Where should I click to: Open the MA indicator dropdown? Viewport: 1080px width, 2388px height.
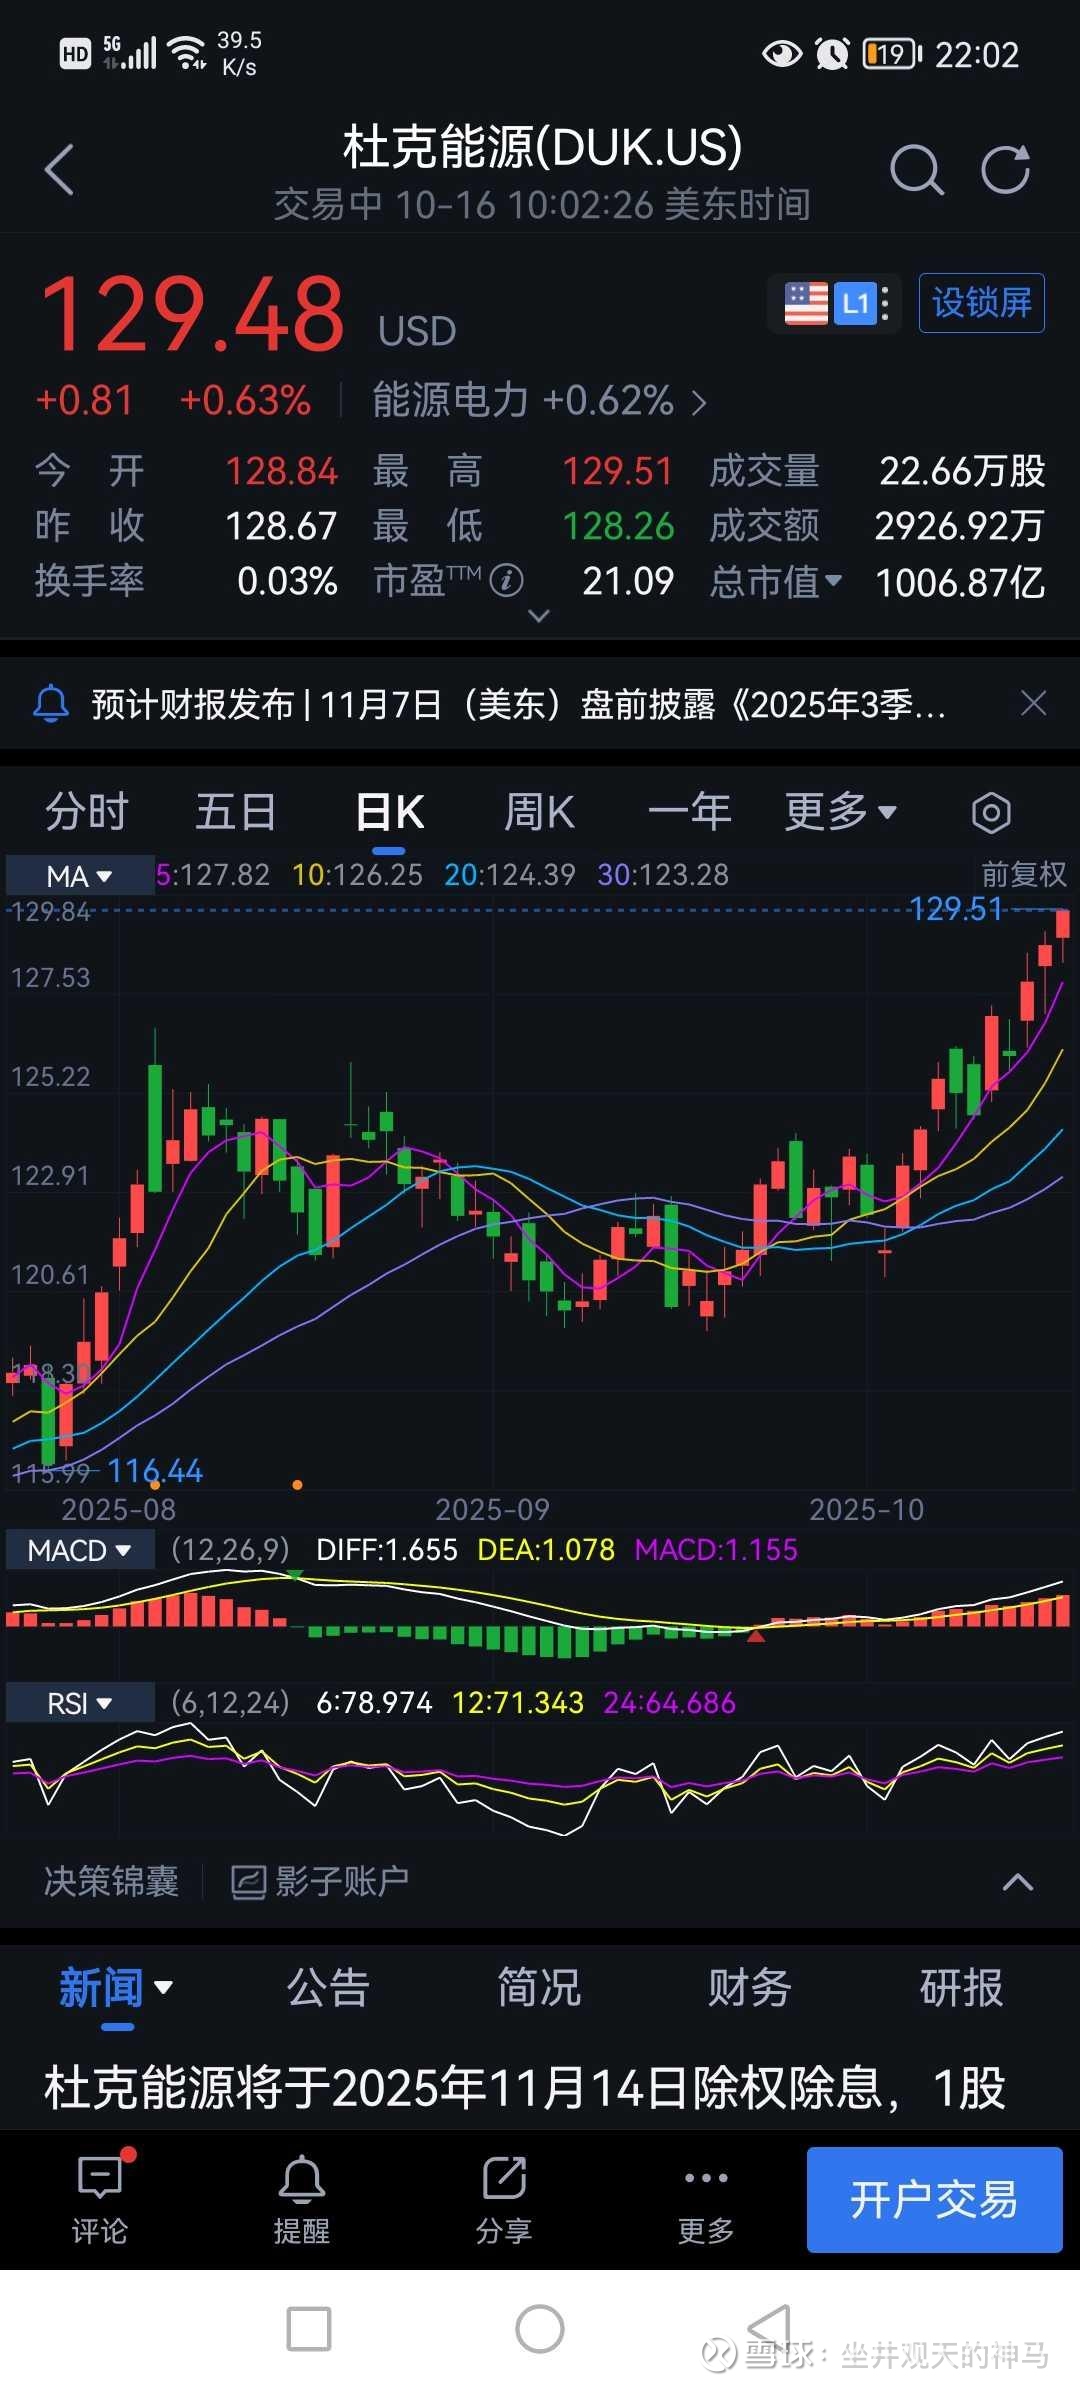click(x=80, y=875)
